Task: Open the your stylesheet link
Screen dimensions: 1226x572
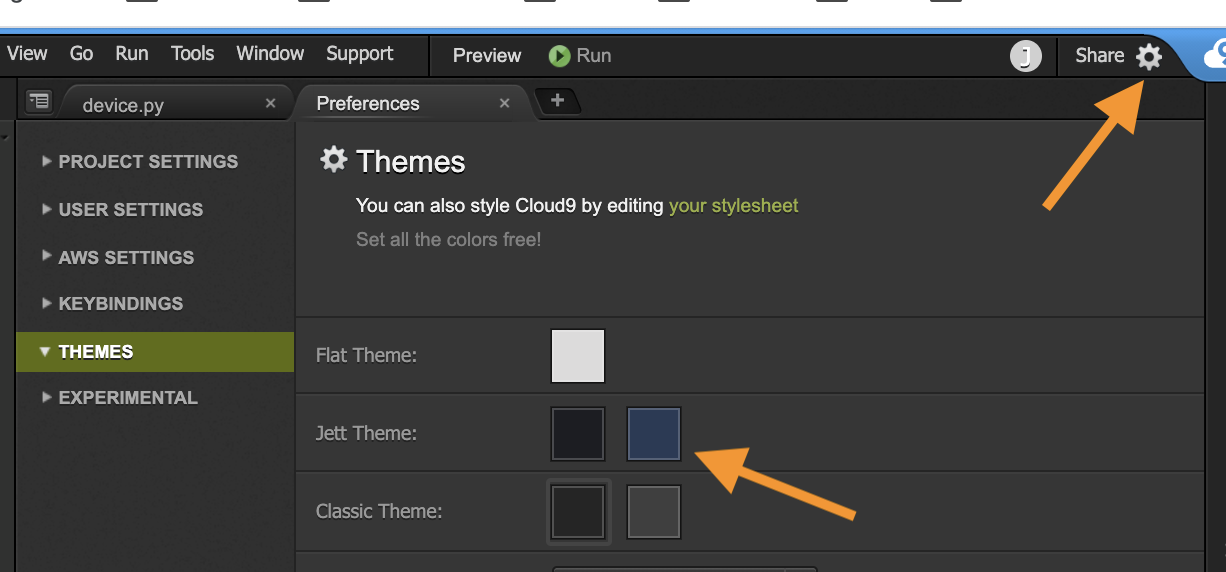Action: click(x=734, y=206)
